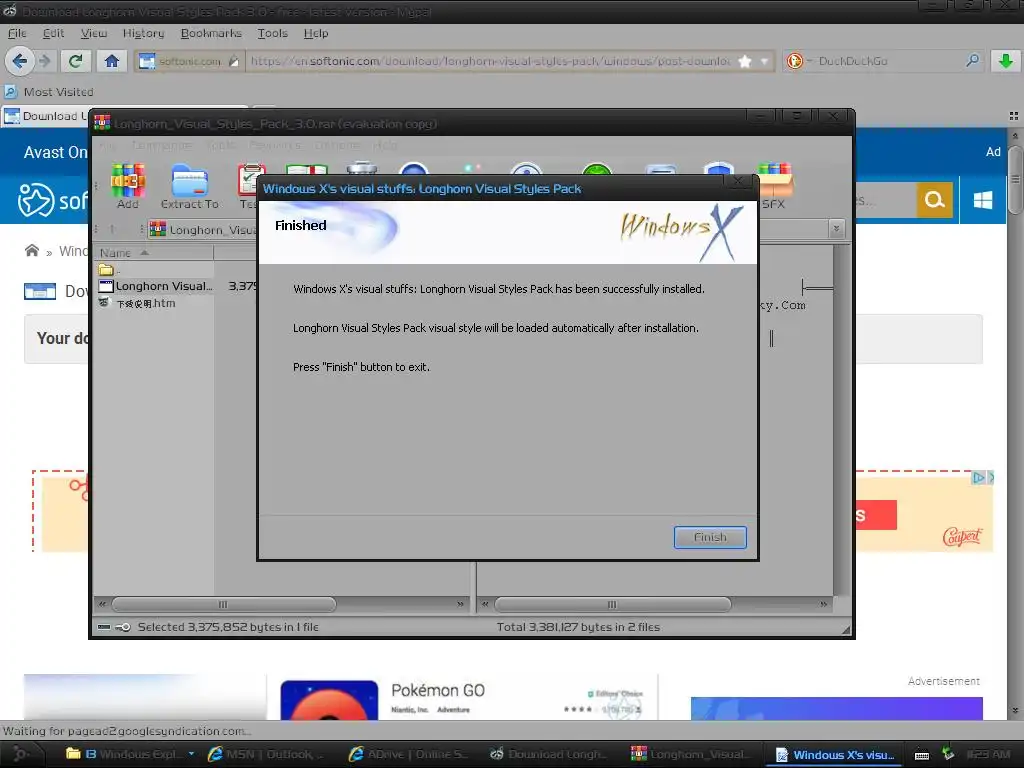This screenshot has height=768, width=1024.
Task: Close the Longhorn Visual Styles Pack installer dialog
Action: [x=737, y=180]
